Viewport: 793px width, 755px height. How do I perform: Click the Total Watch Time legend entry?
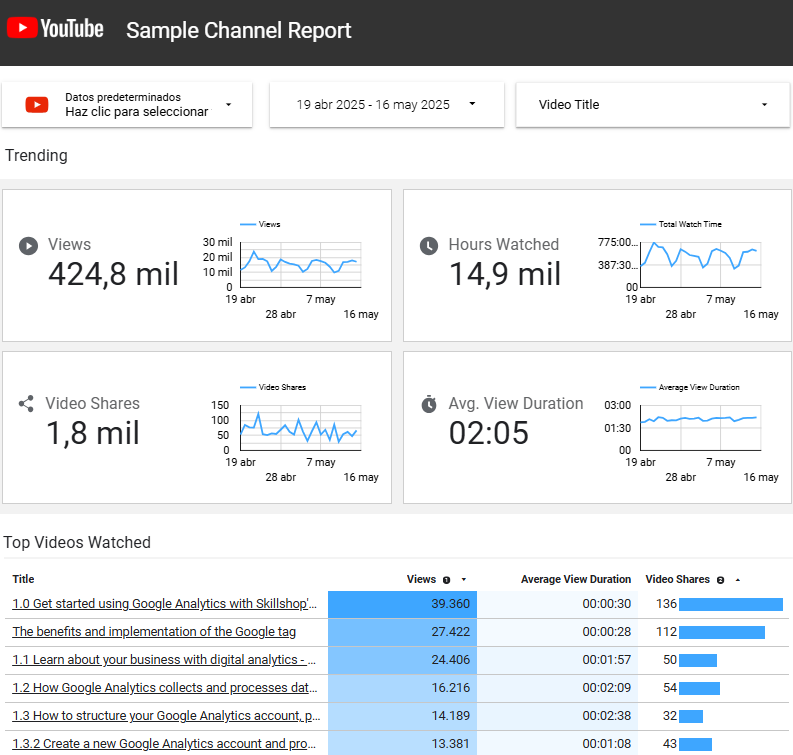click(681, 224)
